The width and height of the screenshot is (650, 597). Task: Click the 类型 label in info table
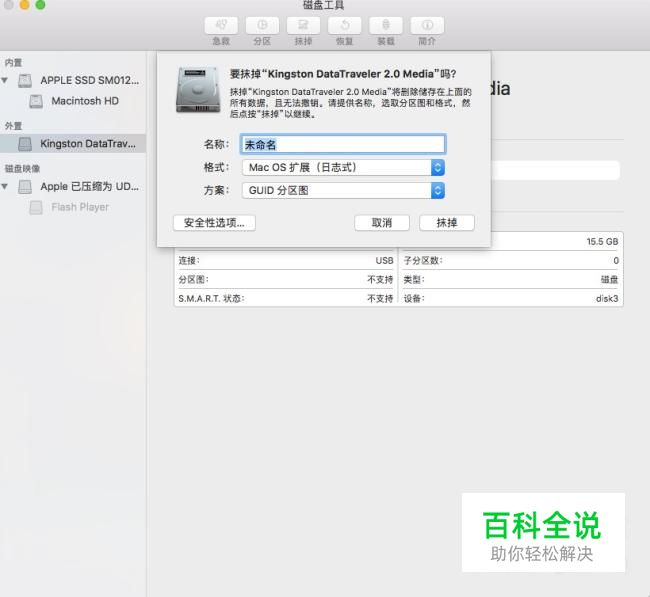414,279
